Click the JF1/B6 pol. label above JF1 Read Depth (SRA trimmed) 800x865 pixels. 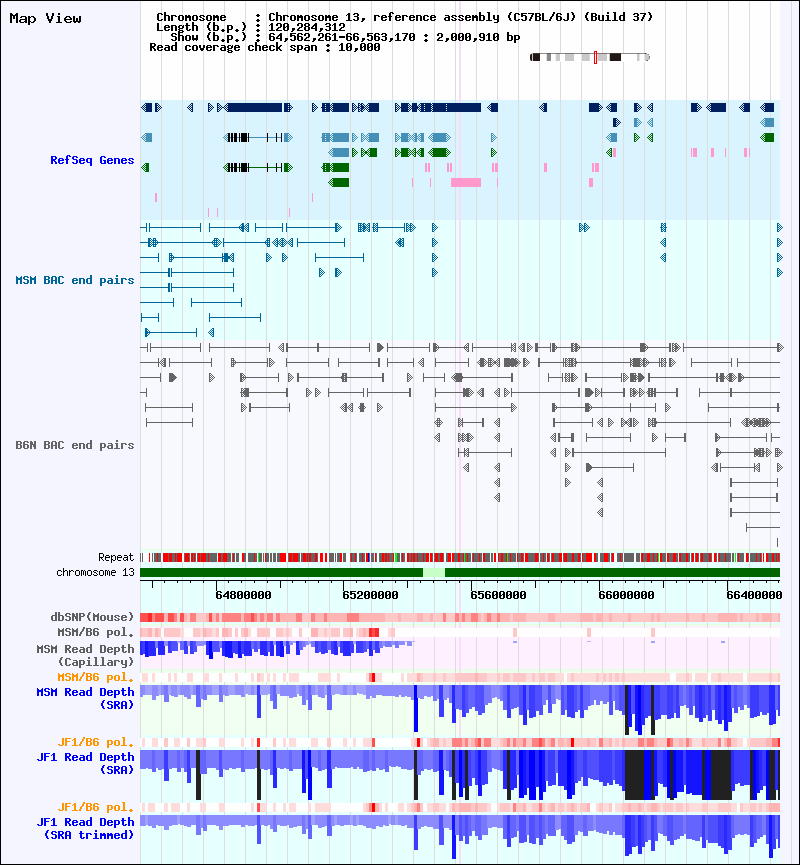point(95,807)
